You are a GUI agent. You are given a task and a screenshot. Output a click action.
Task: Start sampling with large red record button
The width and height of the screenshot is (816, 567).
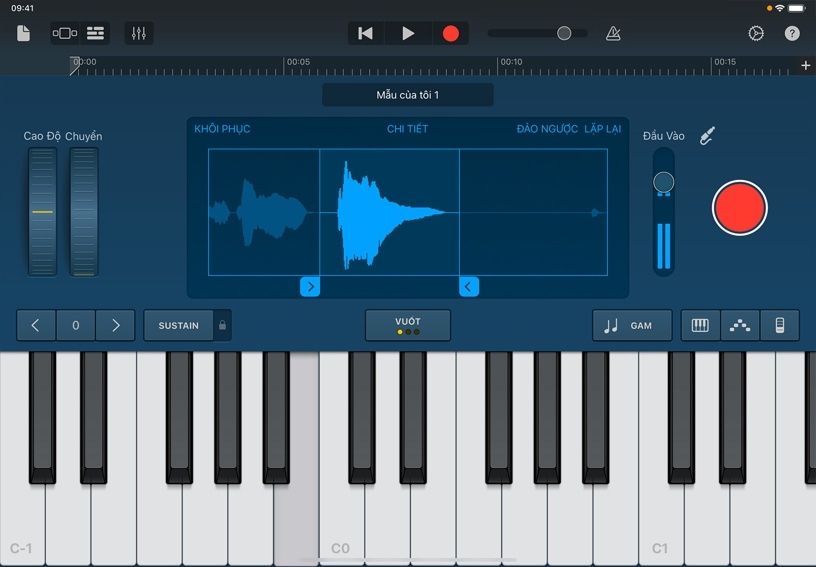pos(739,208)
